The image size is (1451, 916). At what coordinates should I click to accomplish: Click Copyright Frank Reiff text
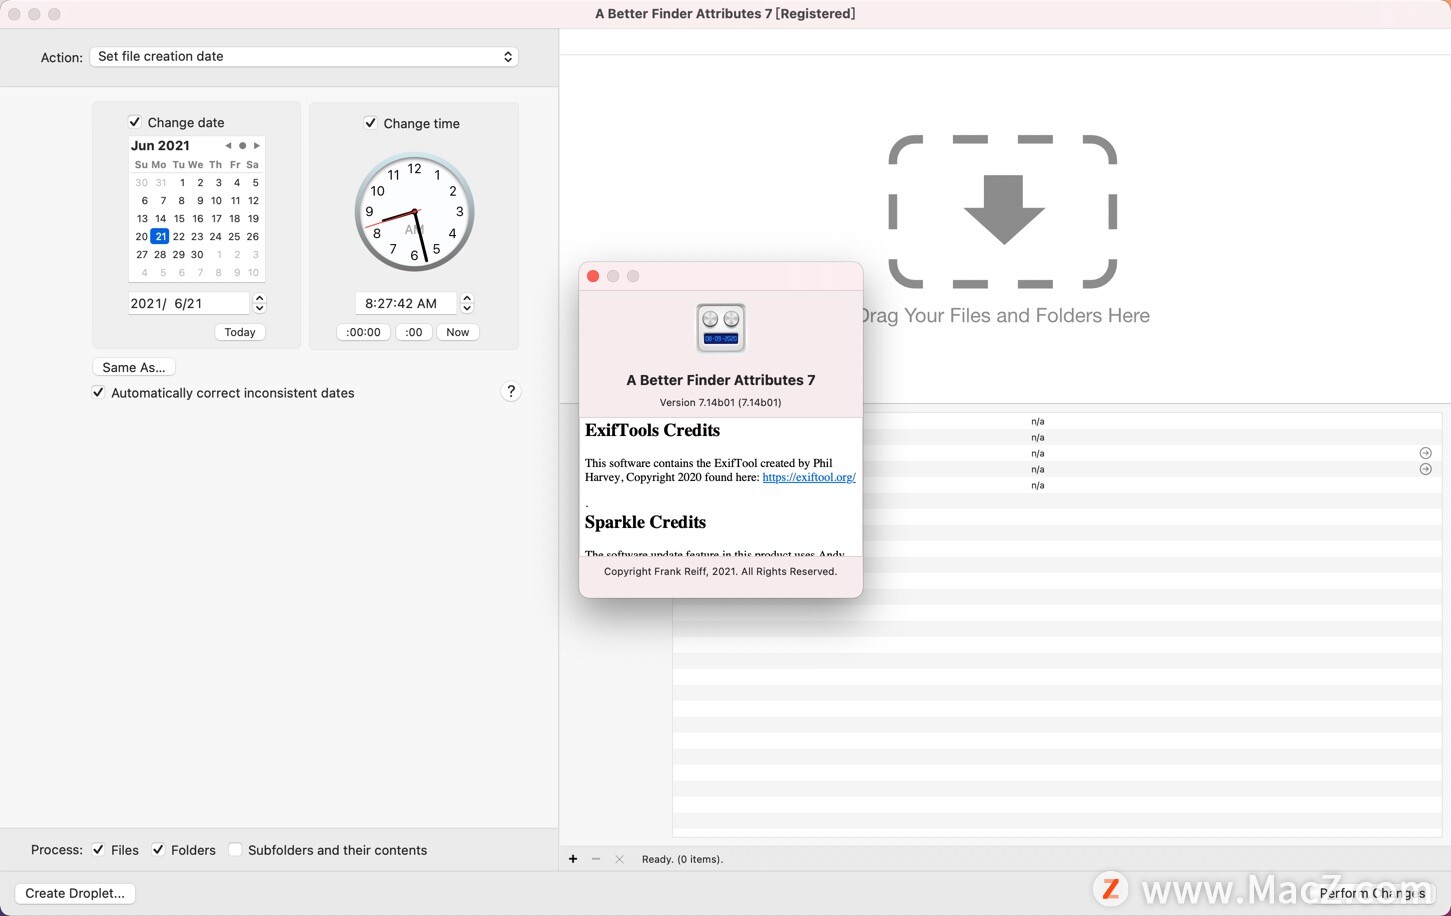tap(721, 572)
